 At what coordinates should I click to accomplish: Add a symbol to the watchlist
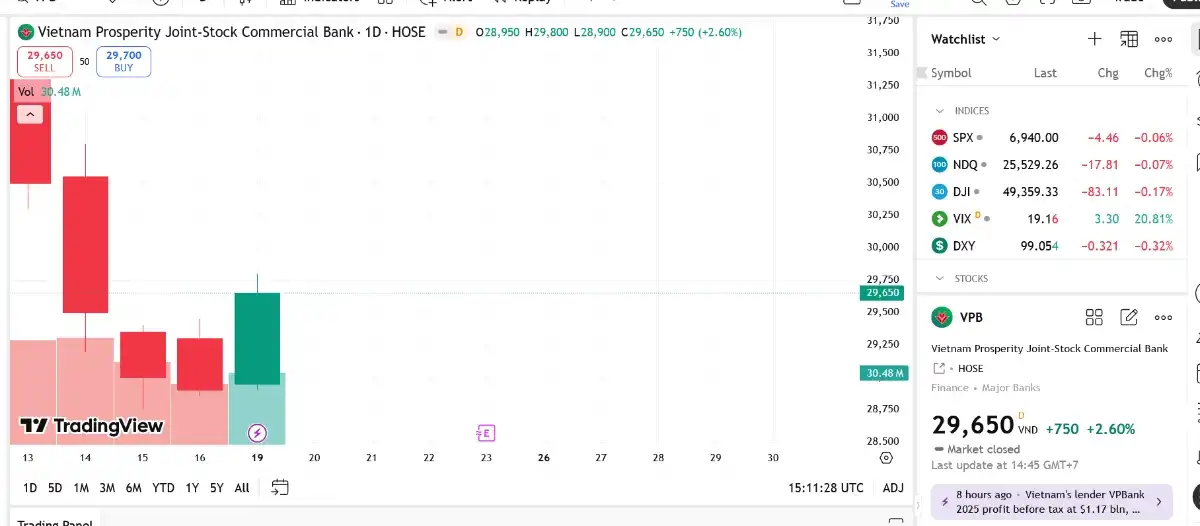(1094, 39)
